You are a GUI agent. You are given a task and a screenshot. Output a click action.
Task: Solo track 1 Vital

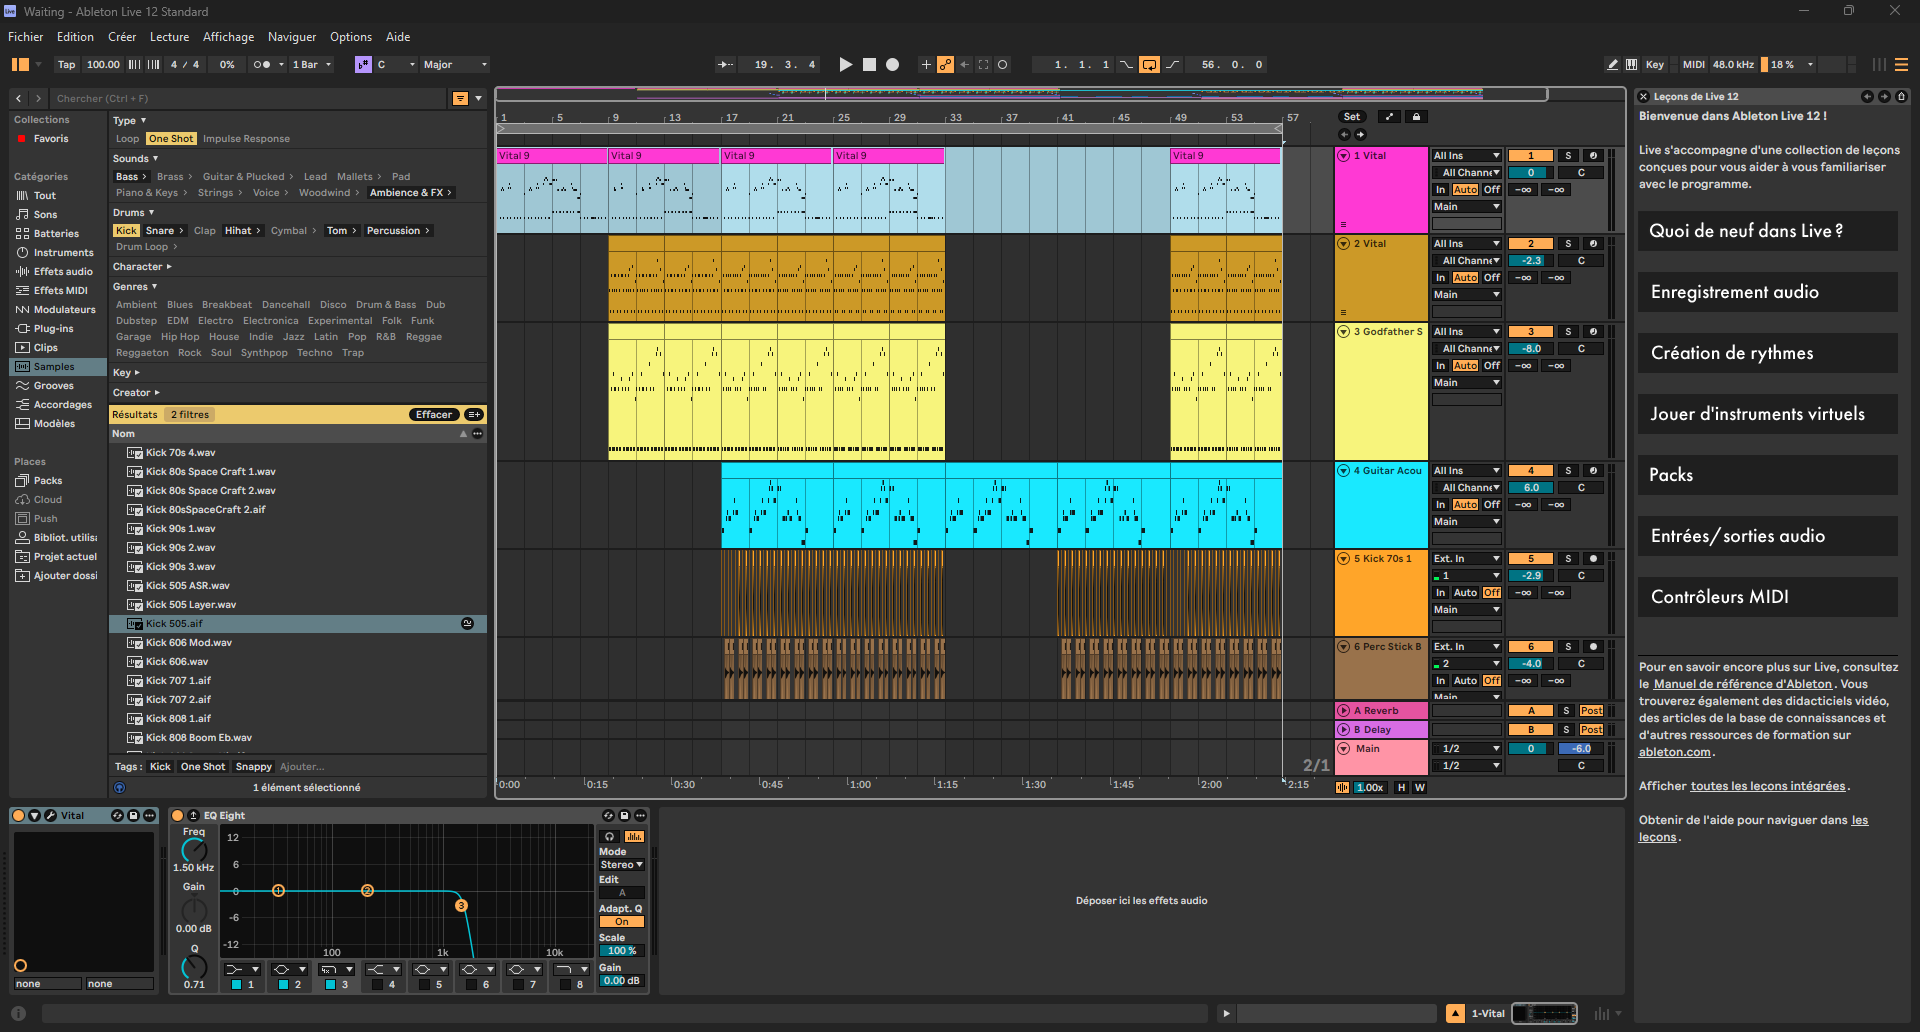(x=1568, y=156)
